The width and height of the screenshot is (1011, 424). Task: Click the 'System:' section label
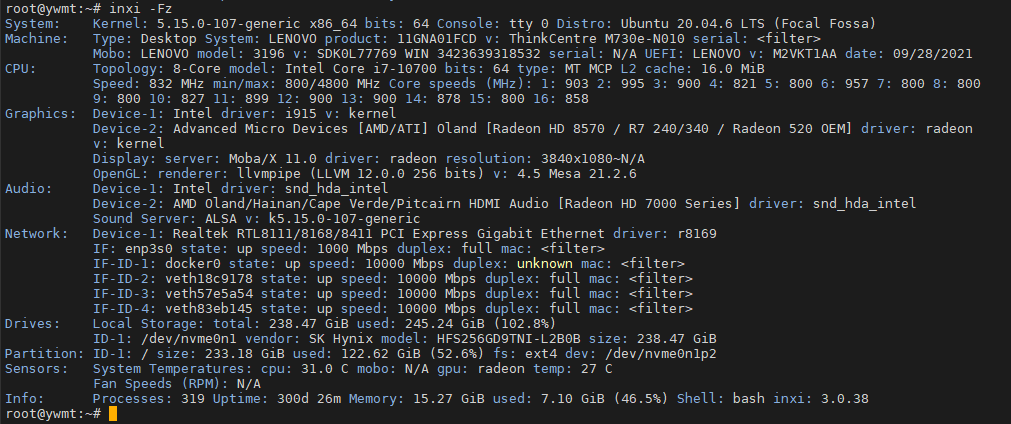pyautogui.click(x=33, y=24)
